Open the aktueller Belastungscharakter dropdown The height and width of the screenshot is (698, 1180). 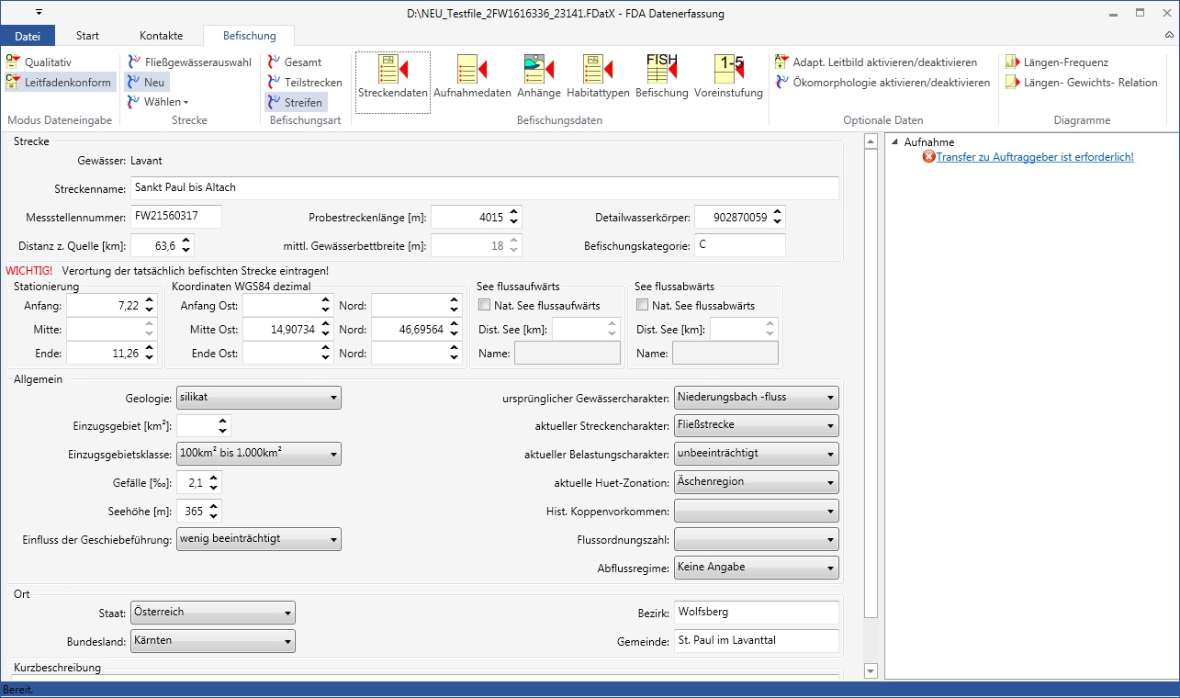(x=756, y=454)
